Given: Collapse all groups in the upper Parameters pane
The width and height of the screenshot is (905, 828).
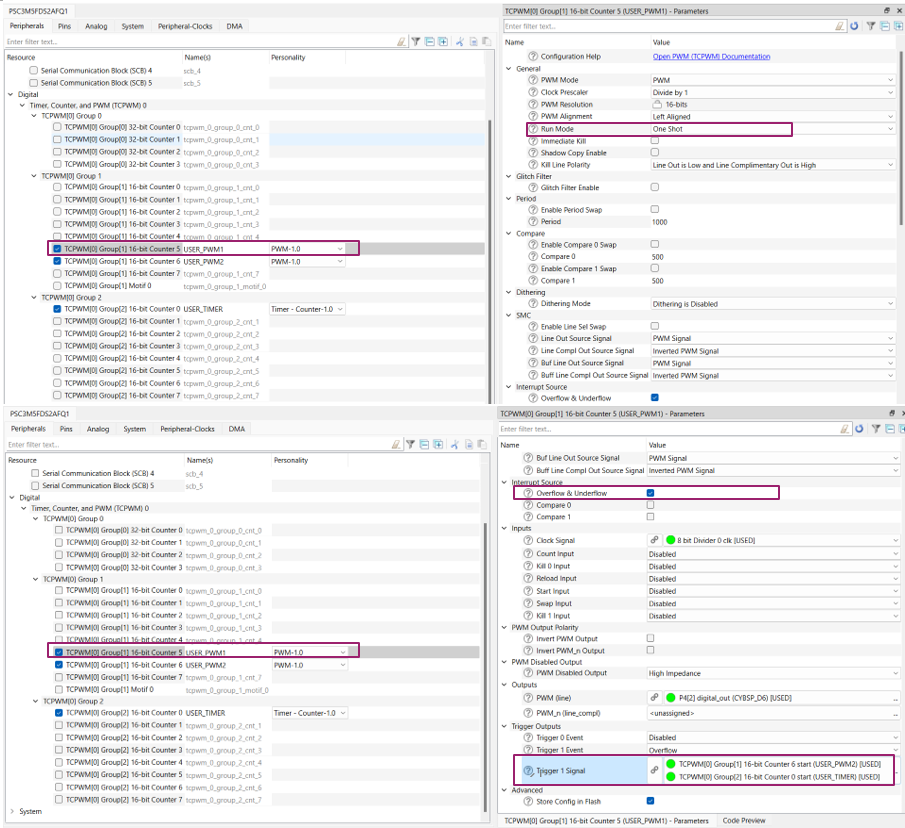Looking at the screenshot, I should click(x=885, y=26).
